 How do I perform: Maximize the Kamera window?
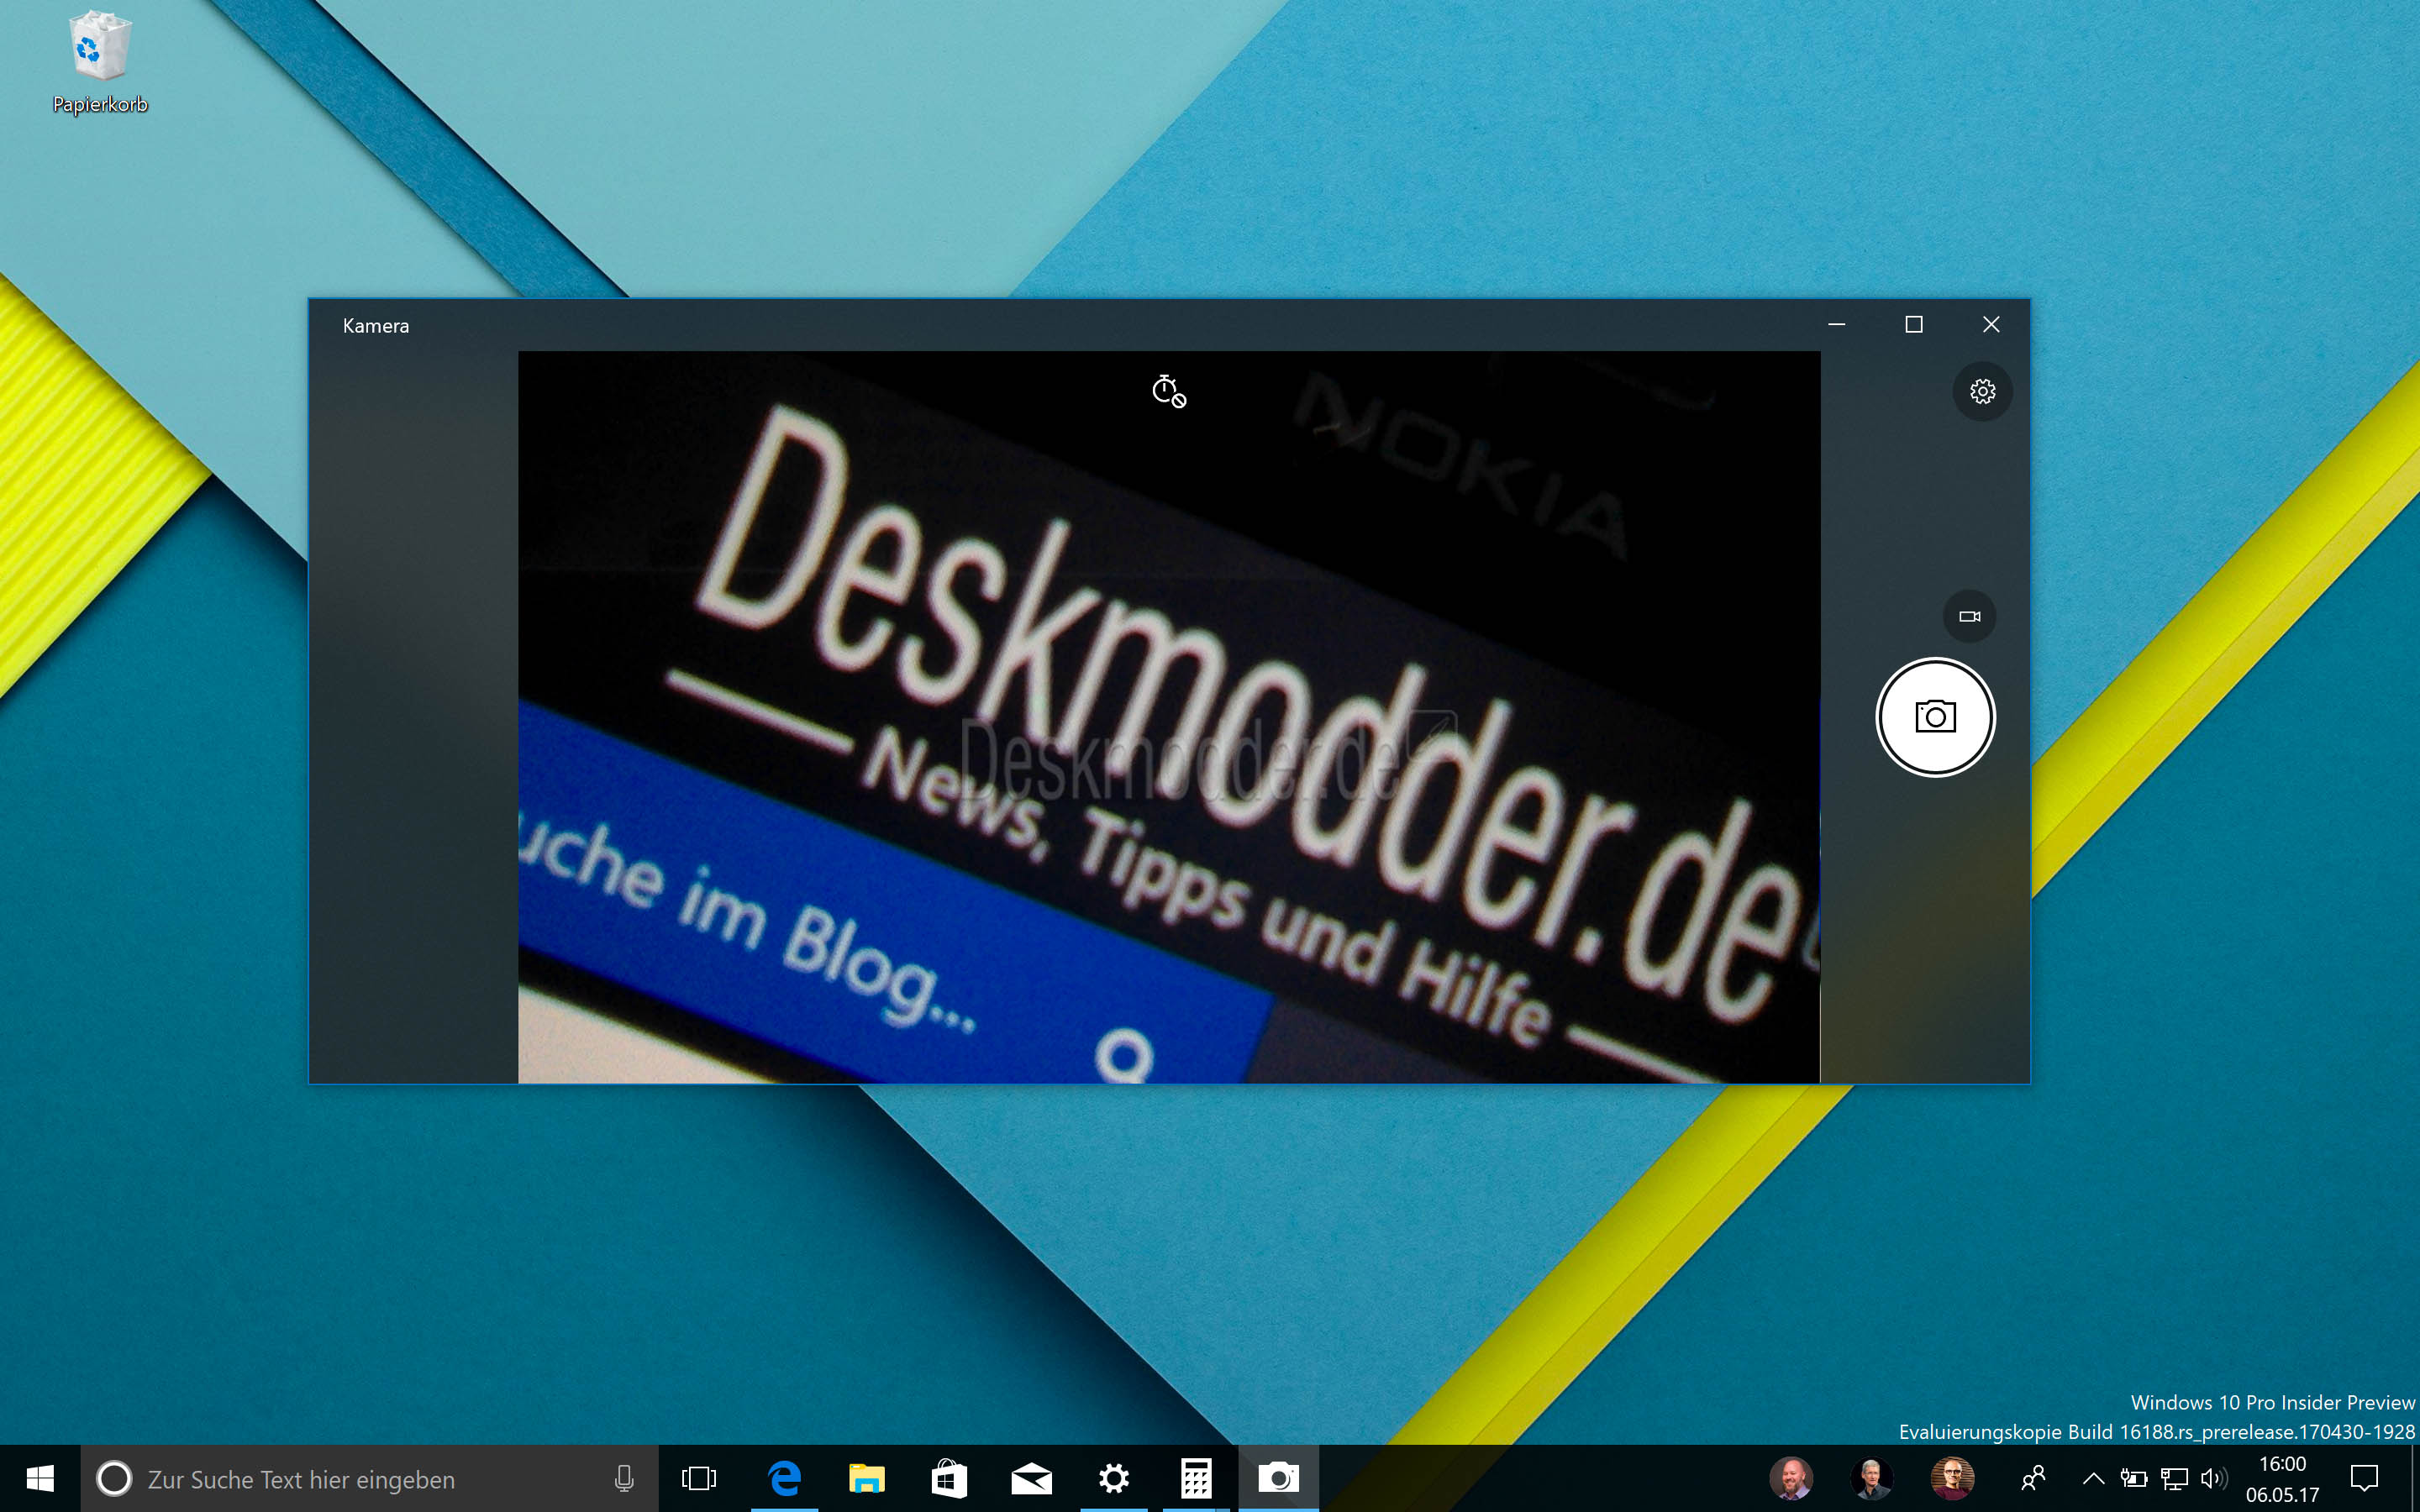pos(1913,324)
